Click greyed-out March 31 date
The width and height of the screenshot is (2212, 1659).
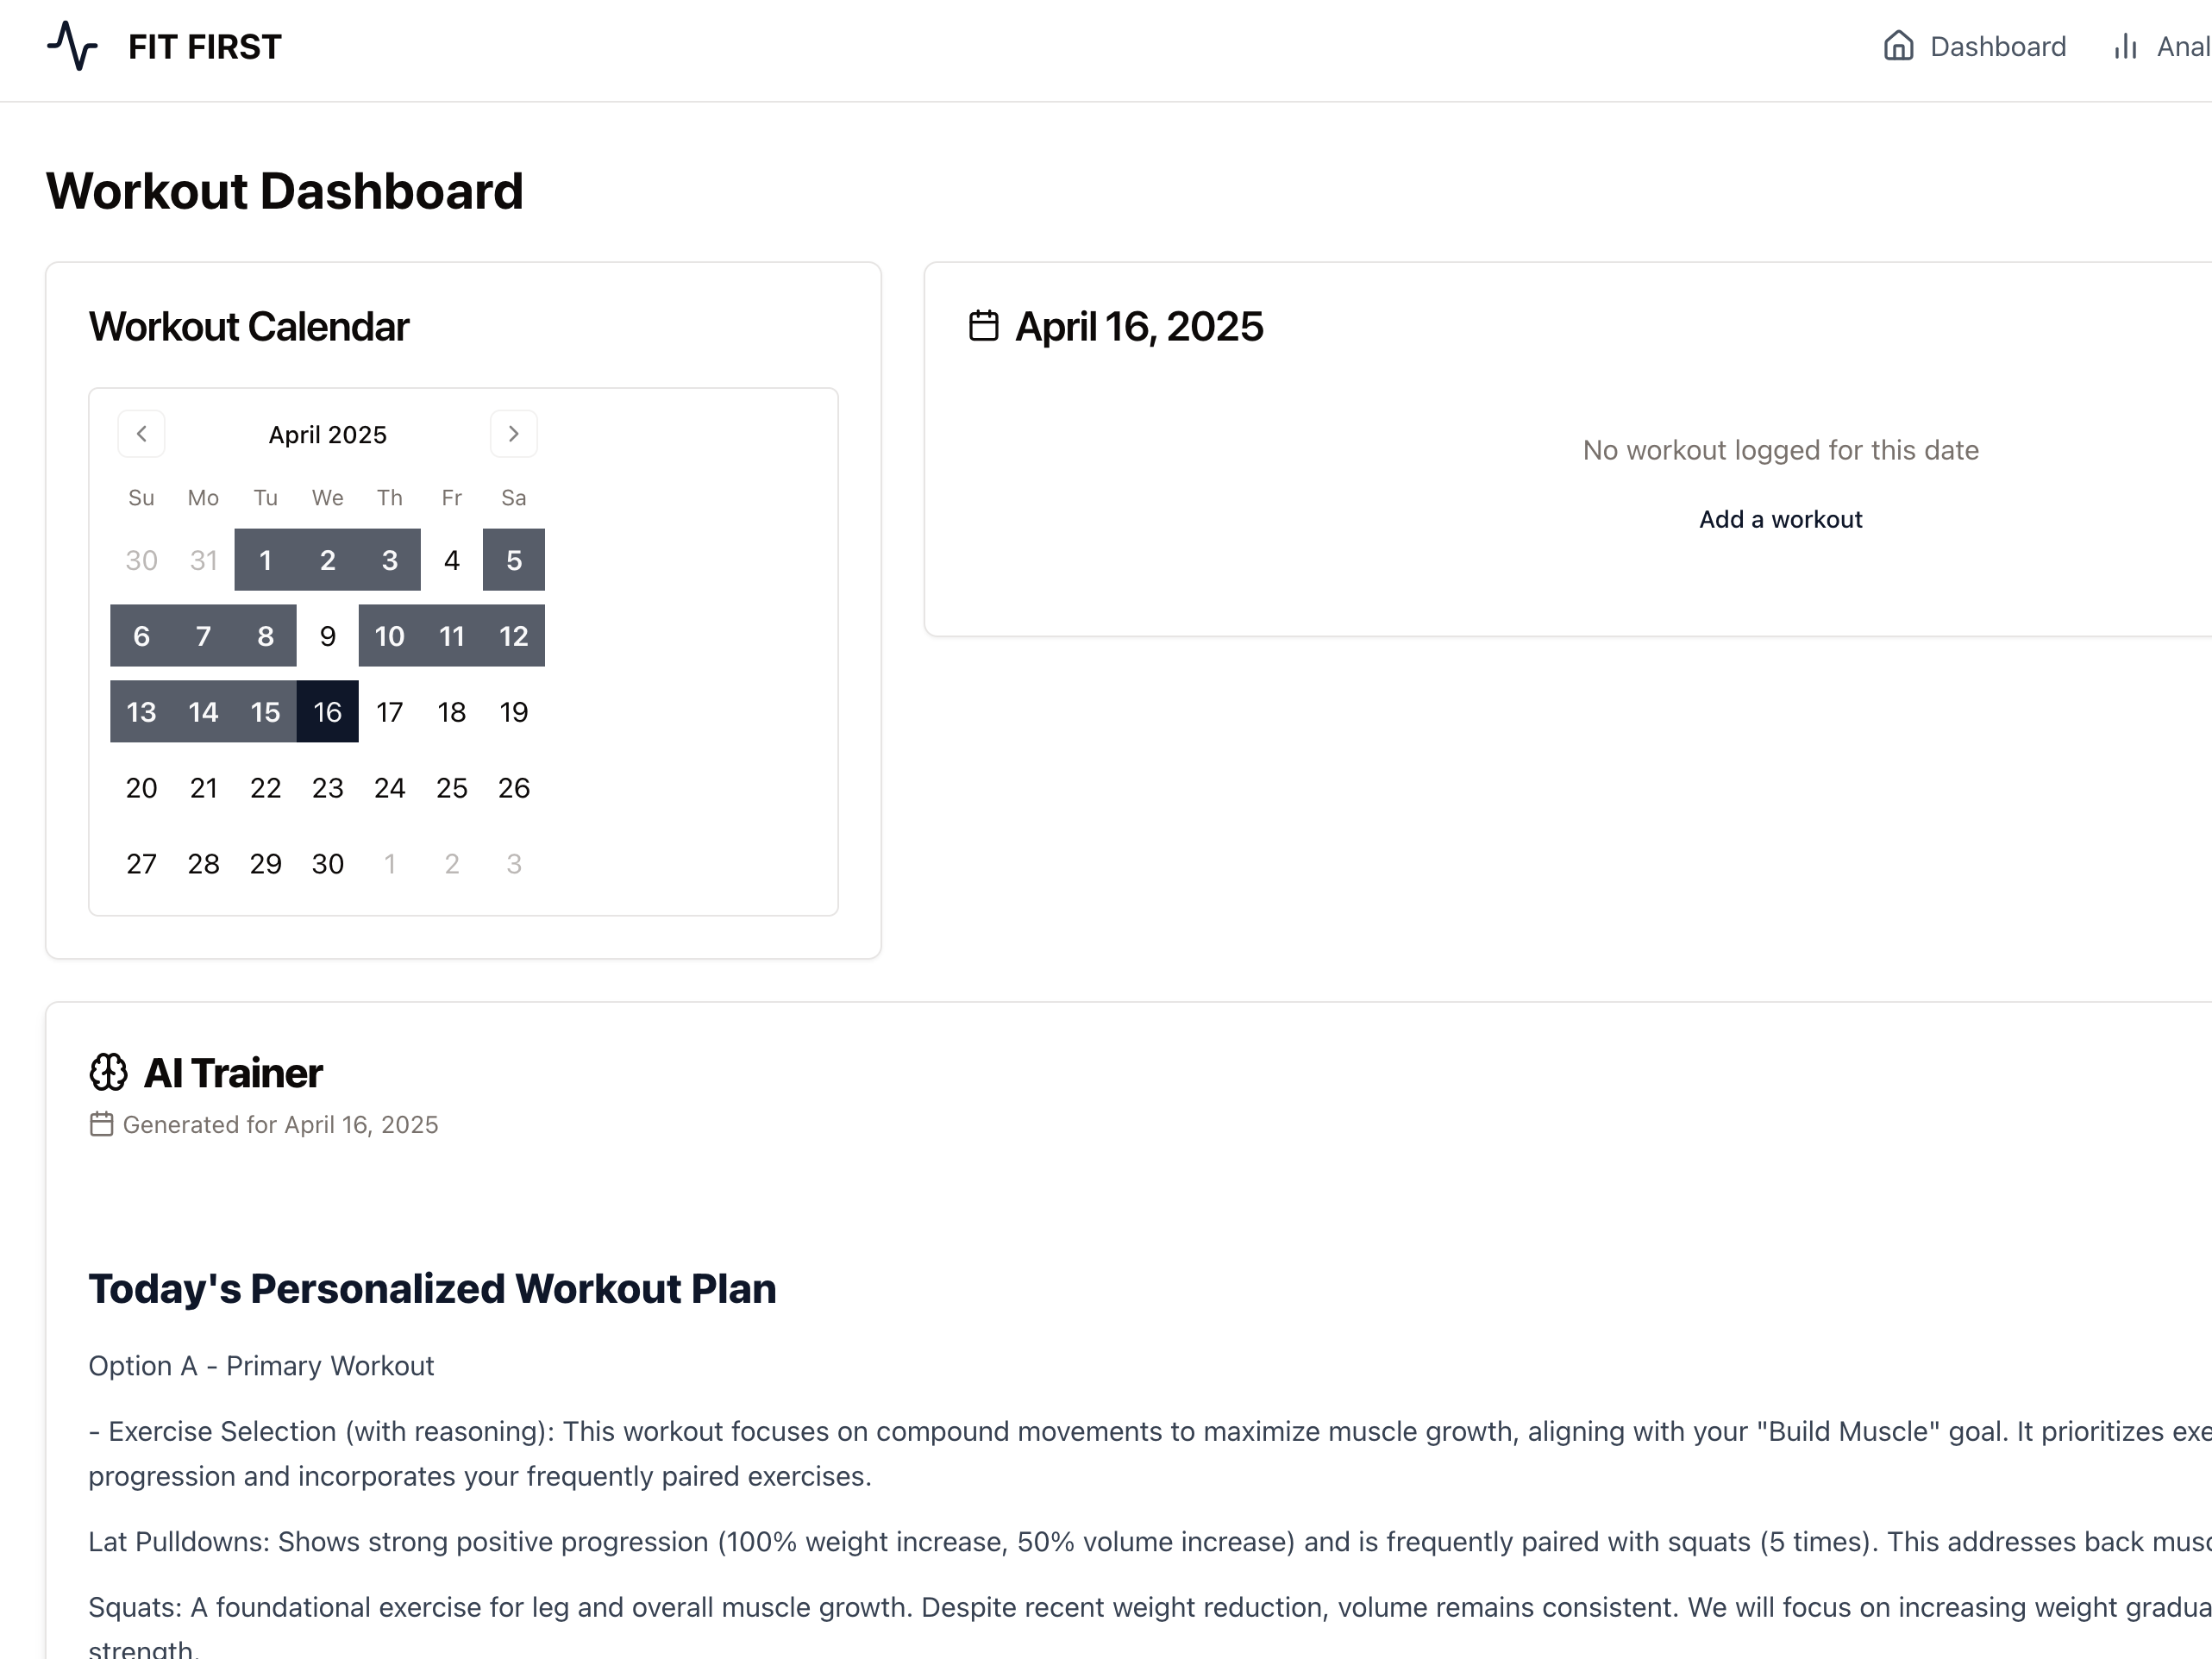[x=203, y=560]
